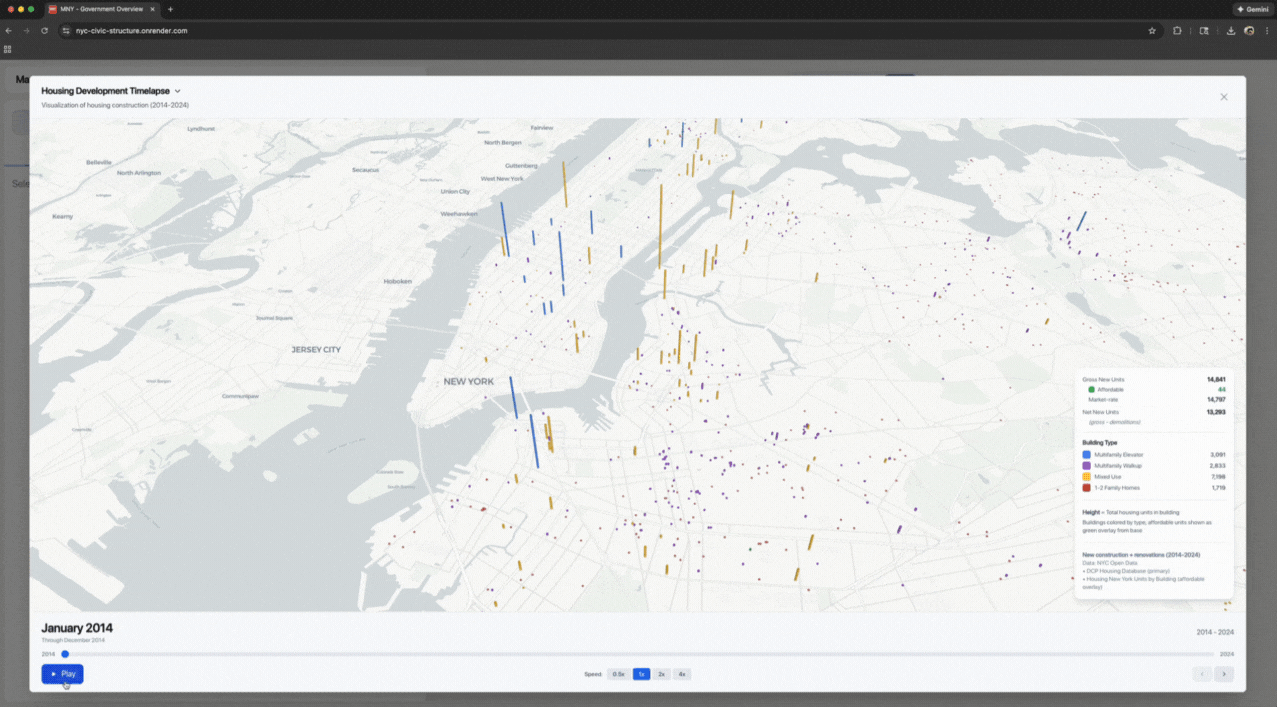Click the Multifamily Elevator blue legend swatch

1087,455
